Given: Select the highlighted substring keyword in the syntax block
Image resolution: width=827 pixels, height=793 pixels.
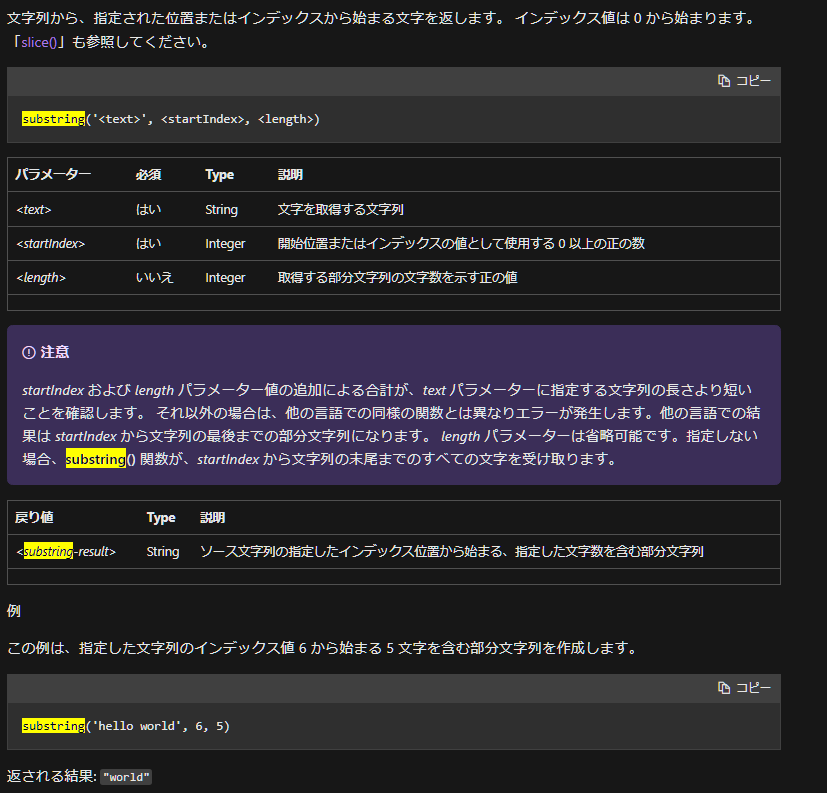Looking at the screenshot, I should pyautogui.click(x=51, y=118).
